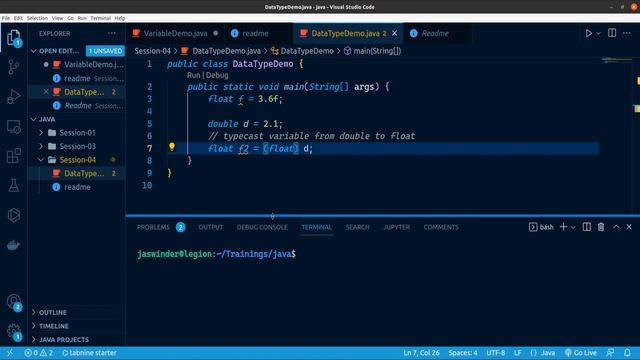Open the Manage gear settings icon

coord(13,331)
